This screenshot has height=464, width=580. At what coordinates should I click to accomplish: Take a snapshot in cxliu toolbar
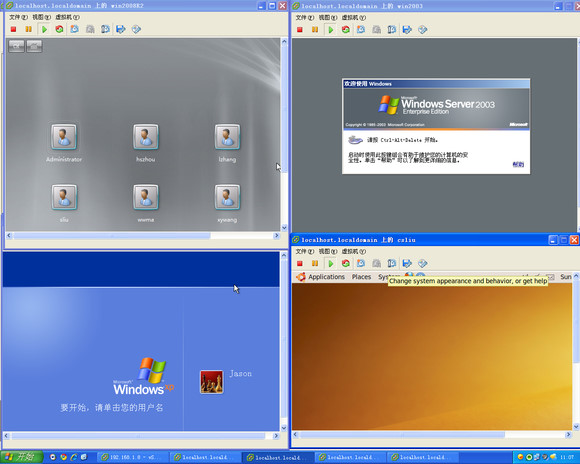361,263
